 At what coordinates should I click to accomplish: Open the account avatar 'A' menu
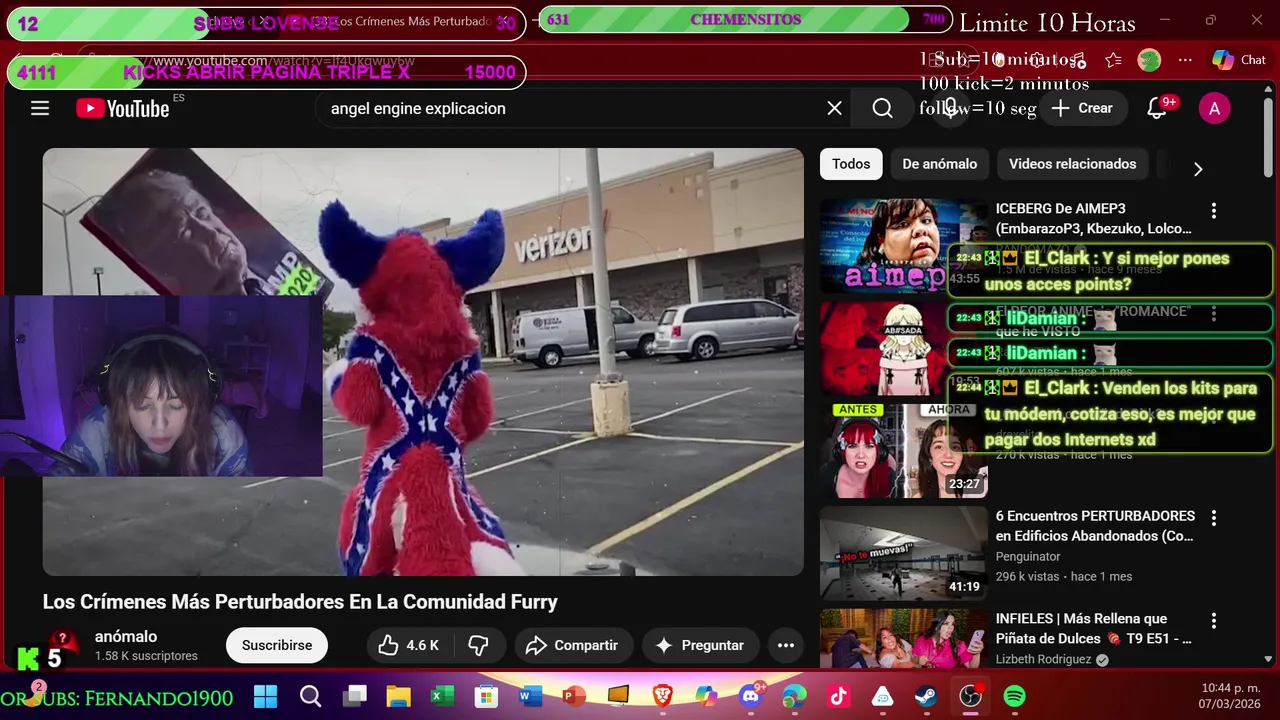[x=1214, y=108]
